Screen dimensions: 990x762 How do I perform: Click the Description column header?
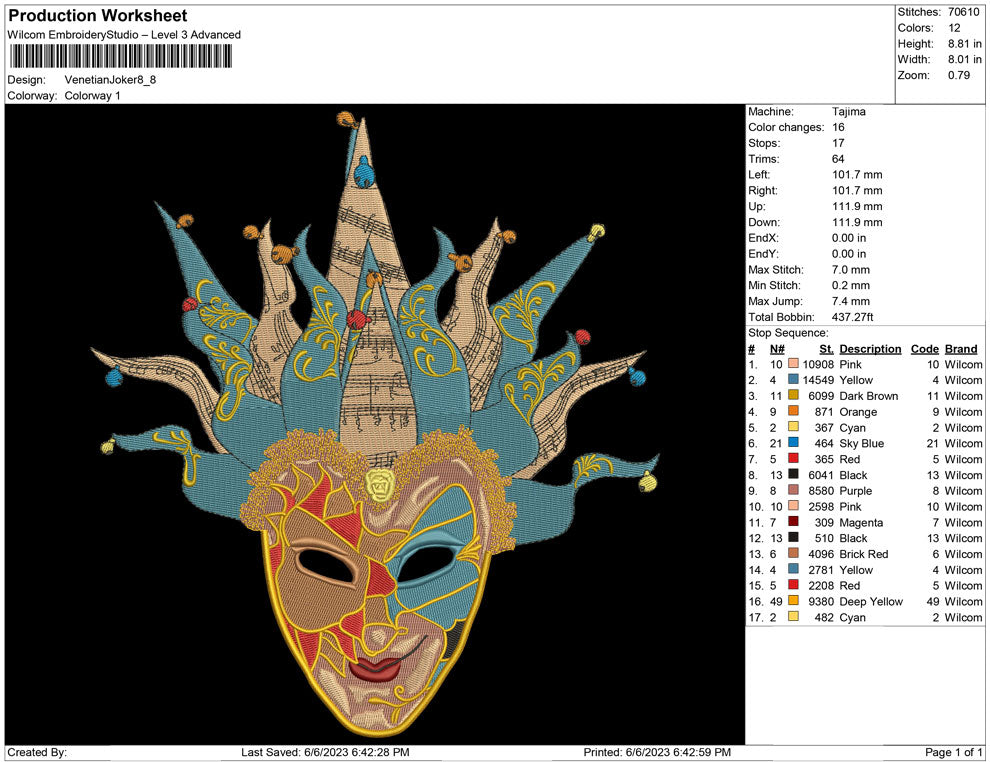click(x=870, y=349)
